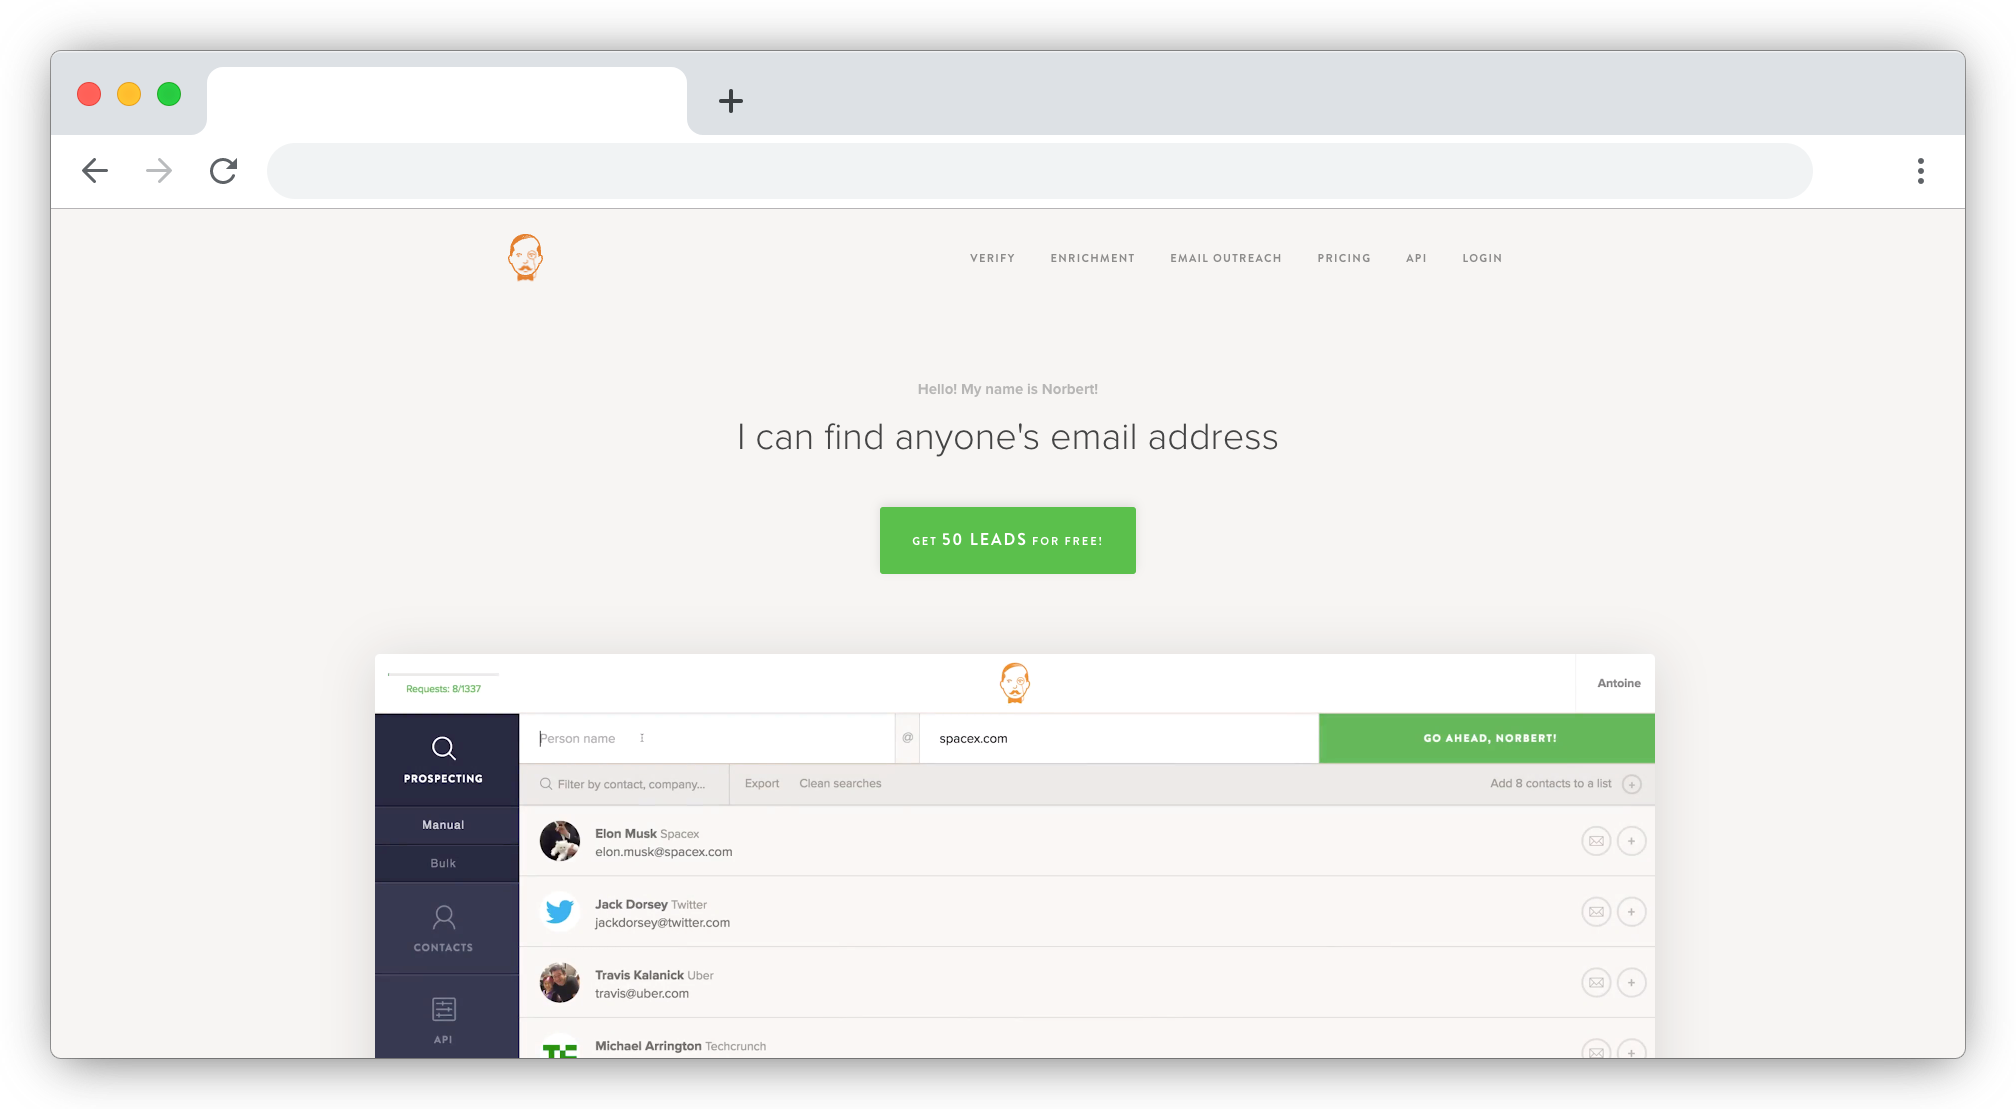Screen dimensions: 2016x1109
Task: Click the Norbert logo in the site header
Action: click(525, 257)
